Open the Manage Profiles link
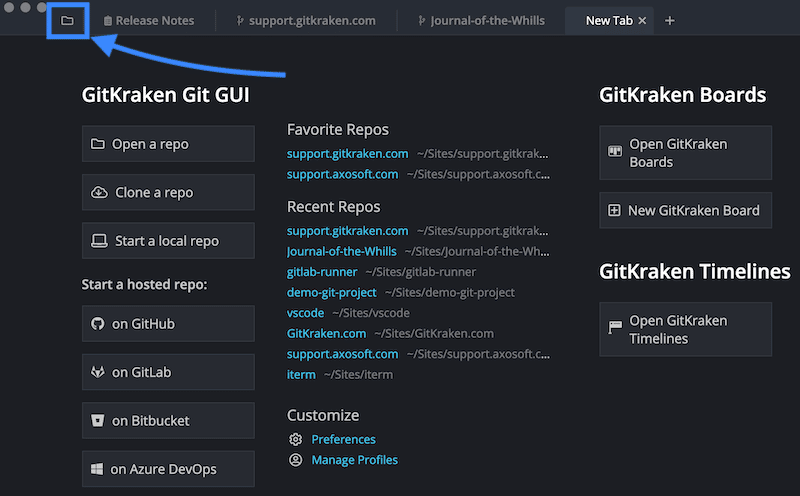 point(354,460)
